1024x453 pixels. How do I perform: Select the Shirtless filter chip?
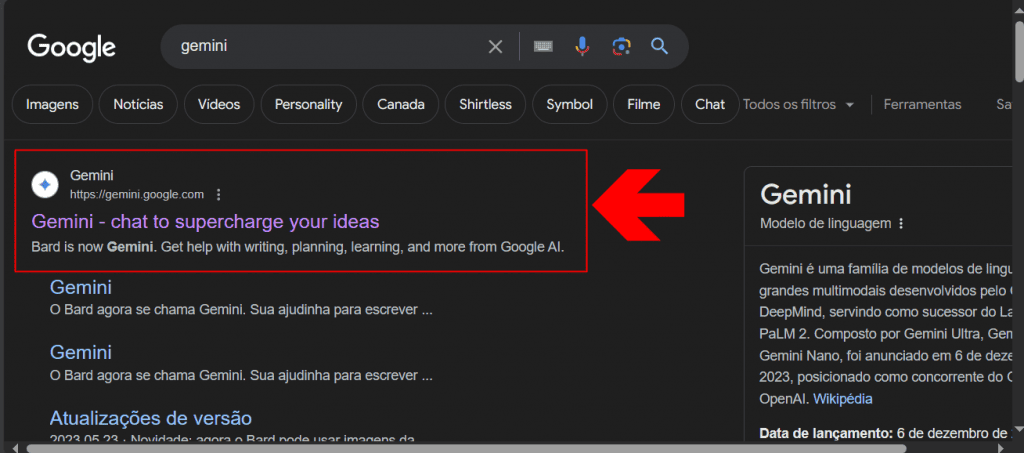[485, 104]
